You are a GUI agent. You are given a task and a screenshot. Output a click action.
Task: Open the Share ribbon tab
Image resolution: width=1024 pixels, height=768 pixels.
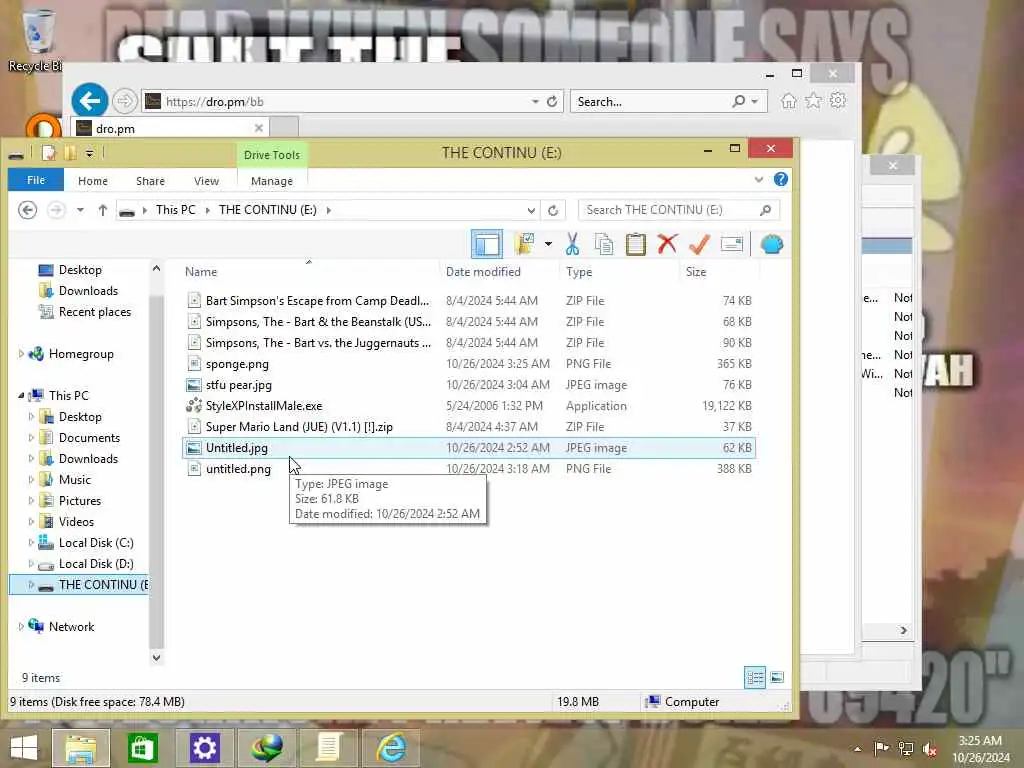(x=150, y=181)
